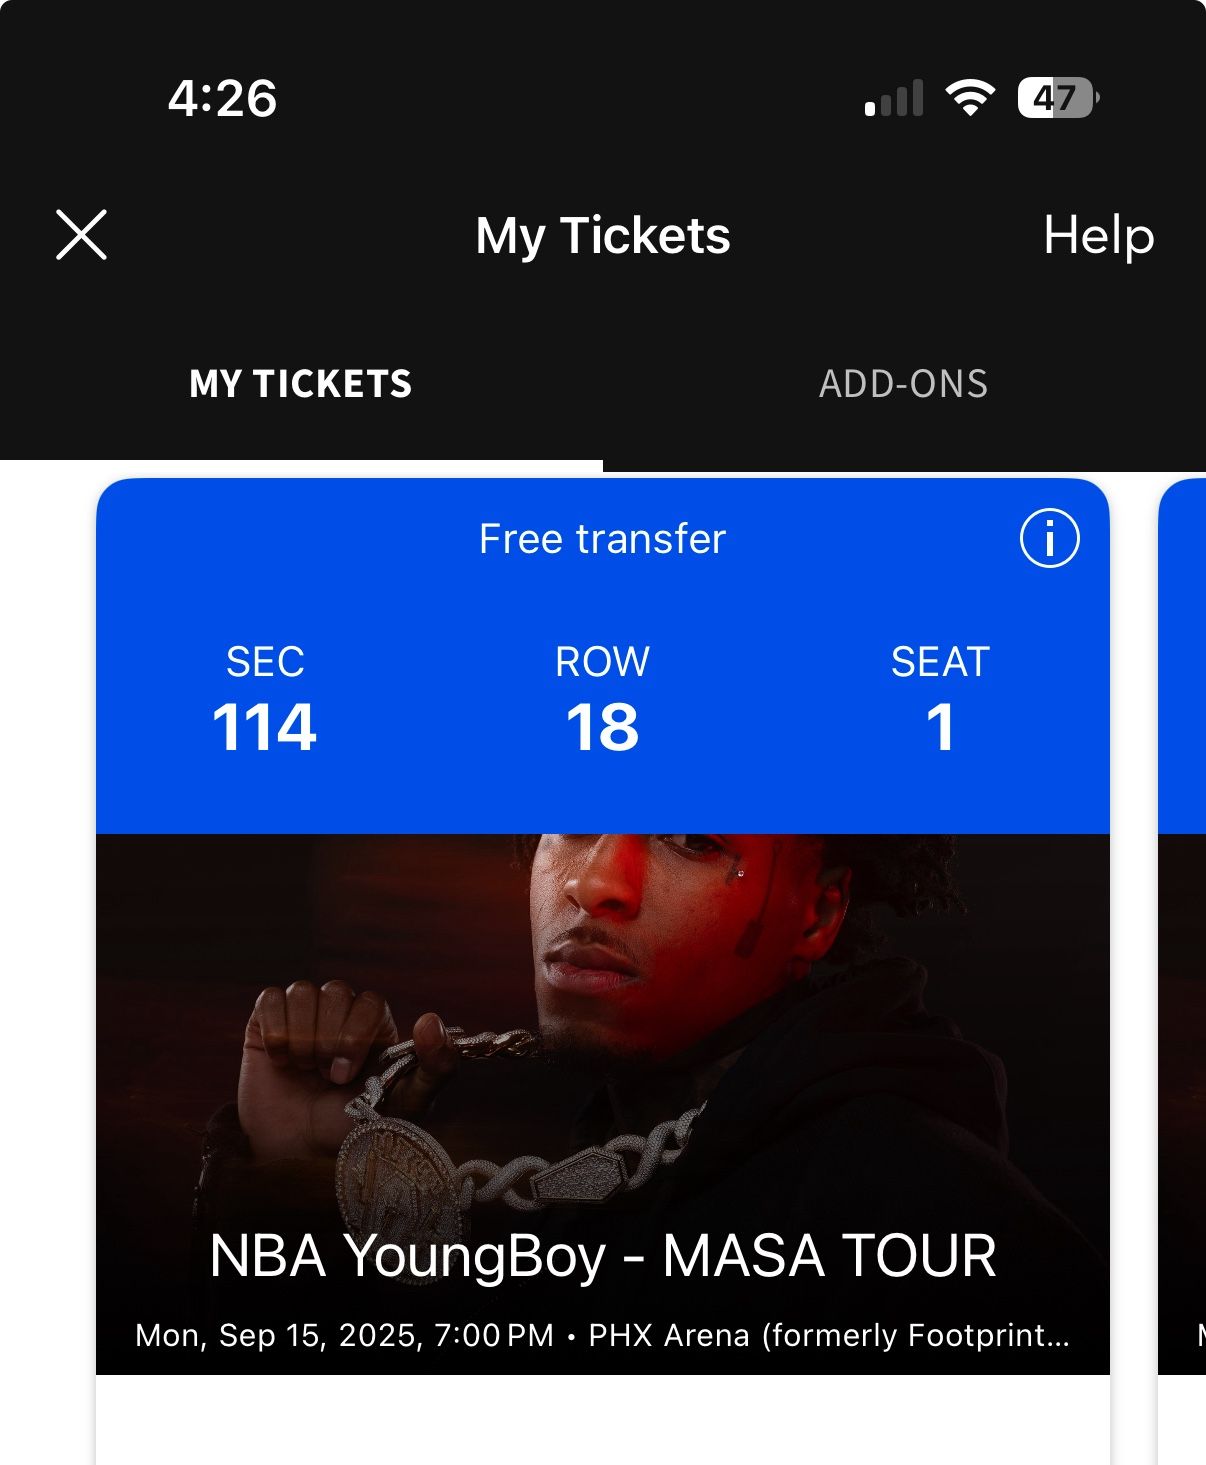1206x1465 pixels.
Task: Tap the SEC label on the ticket
Action: pyautogui.click(x=264, y=662)
